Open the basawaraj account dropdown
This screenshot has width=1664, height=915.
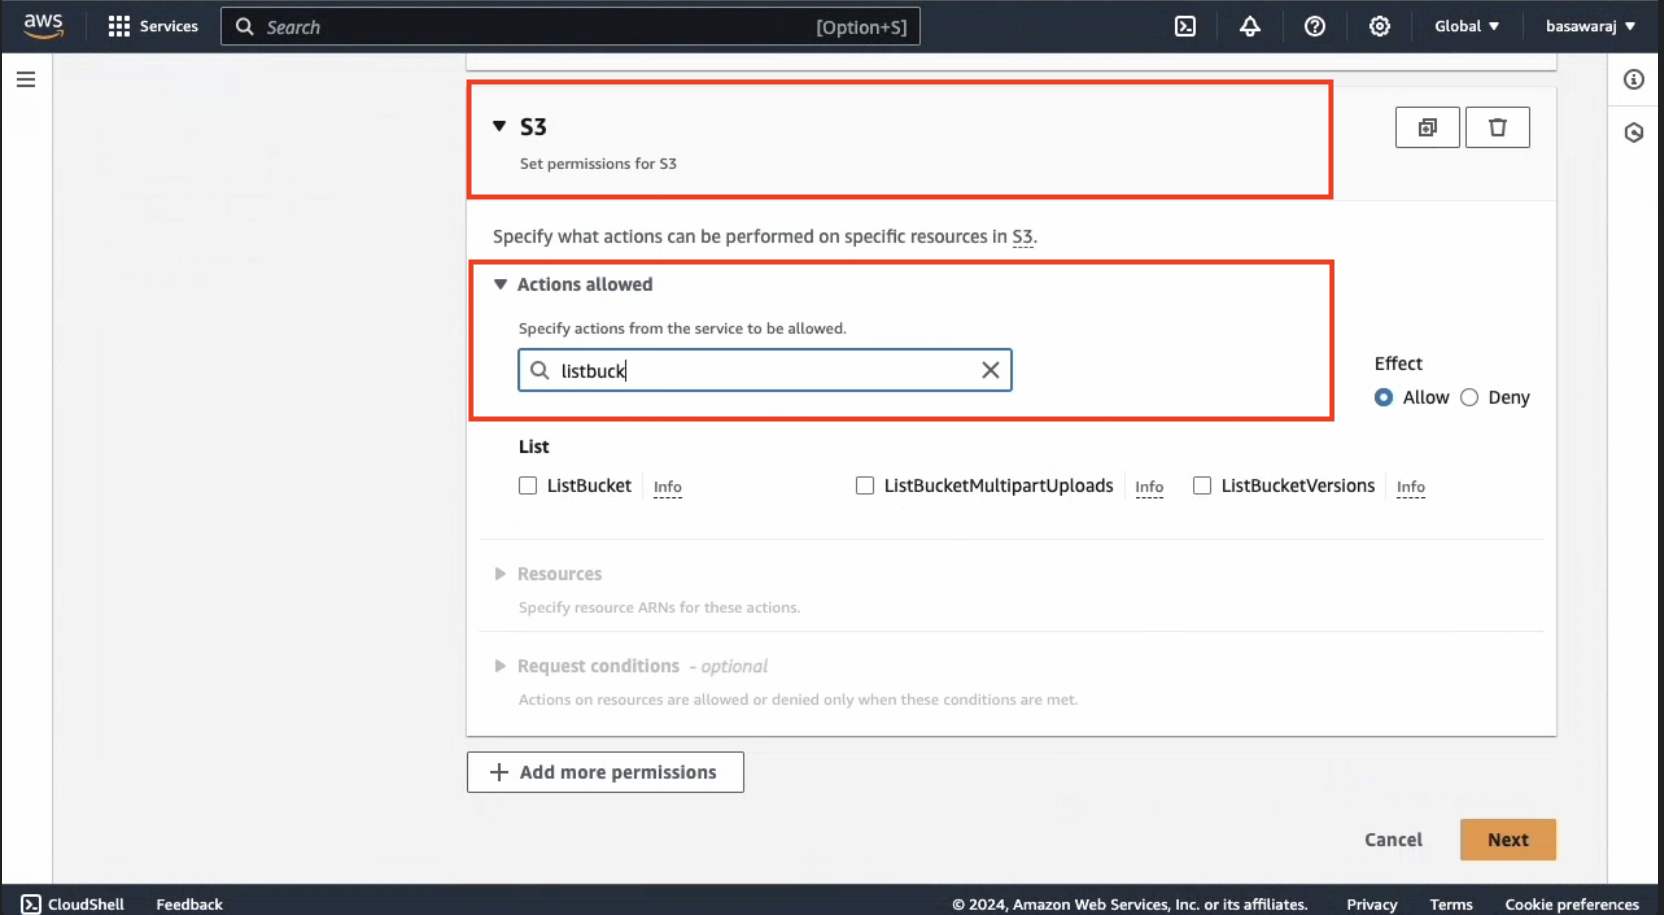(x=1590, y=26)
